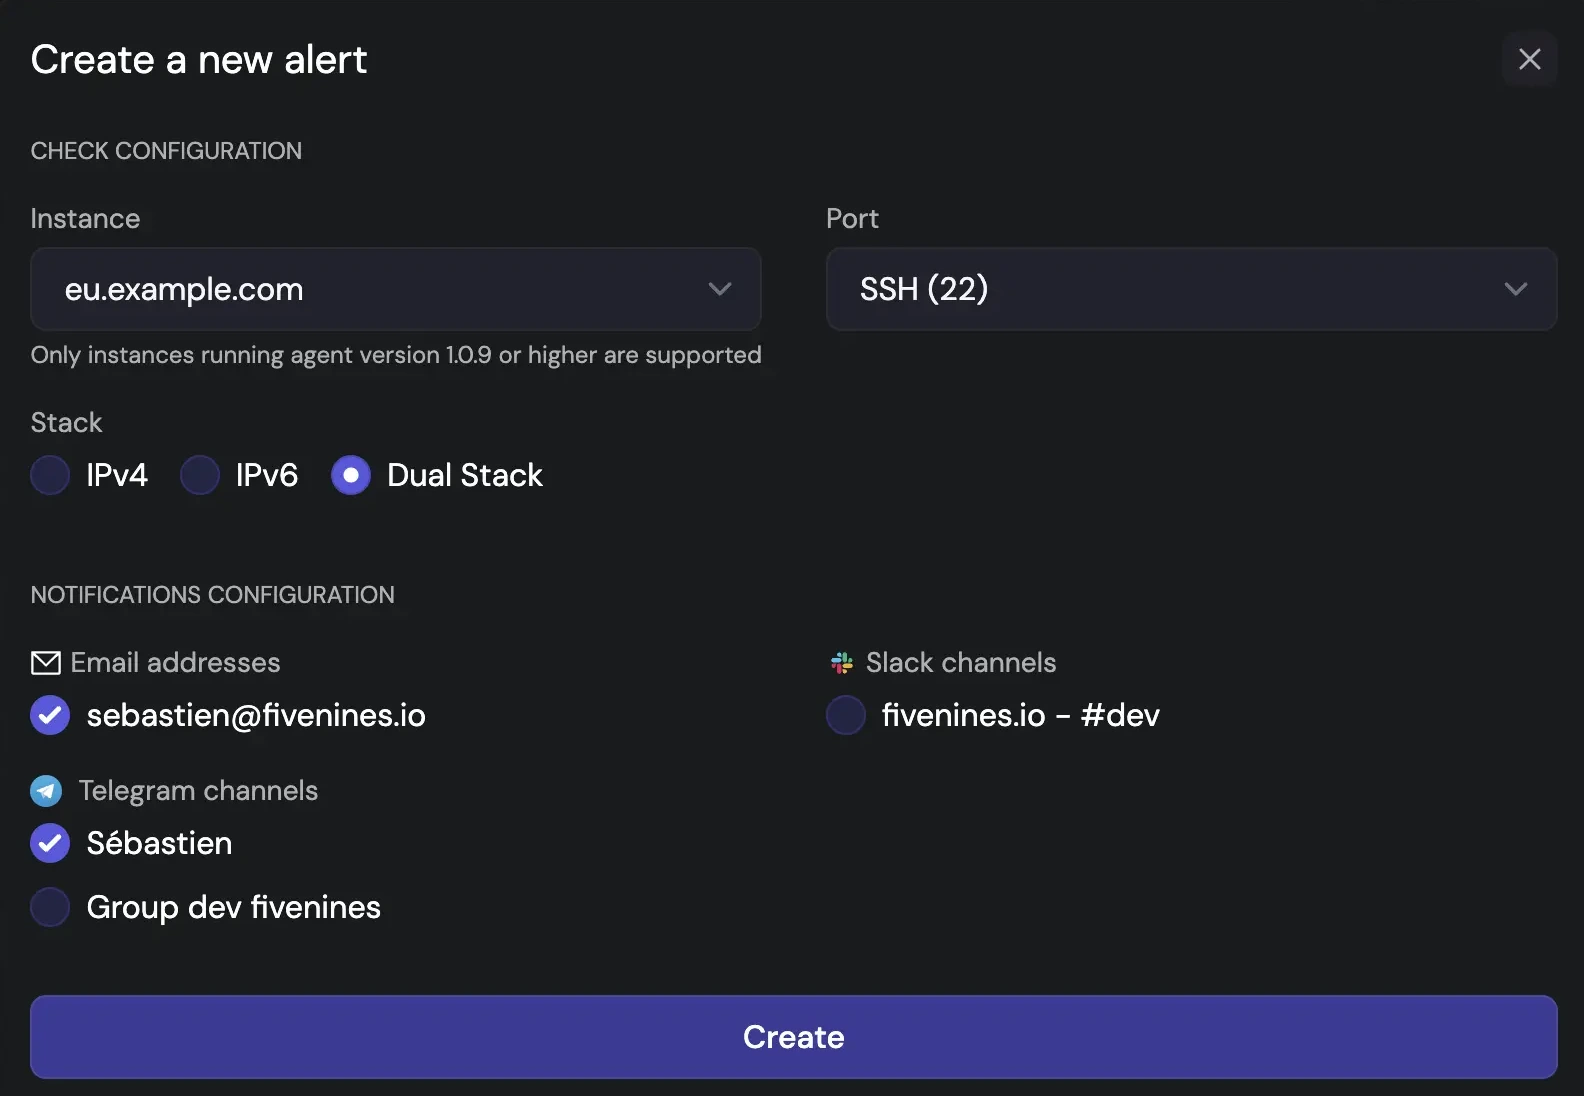Viewport: 1584px width, 1096px height.
Task: Open the Instance dropdown chevron
Action: (x=720, y=289)
